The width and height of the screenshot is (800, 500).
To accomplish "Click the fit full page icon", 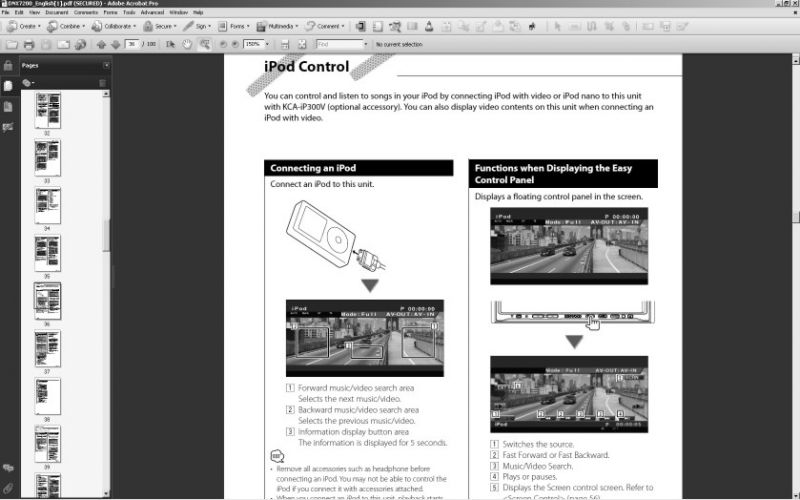I will pyautogui.click(x=302, y=44).
